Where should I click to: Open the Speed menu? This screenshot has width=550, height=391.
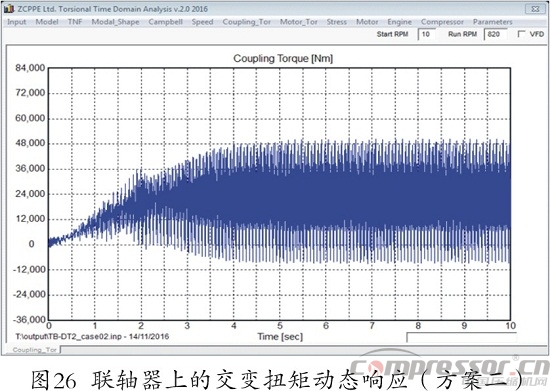click(202, 22)
